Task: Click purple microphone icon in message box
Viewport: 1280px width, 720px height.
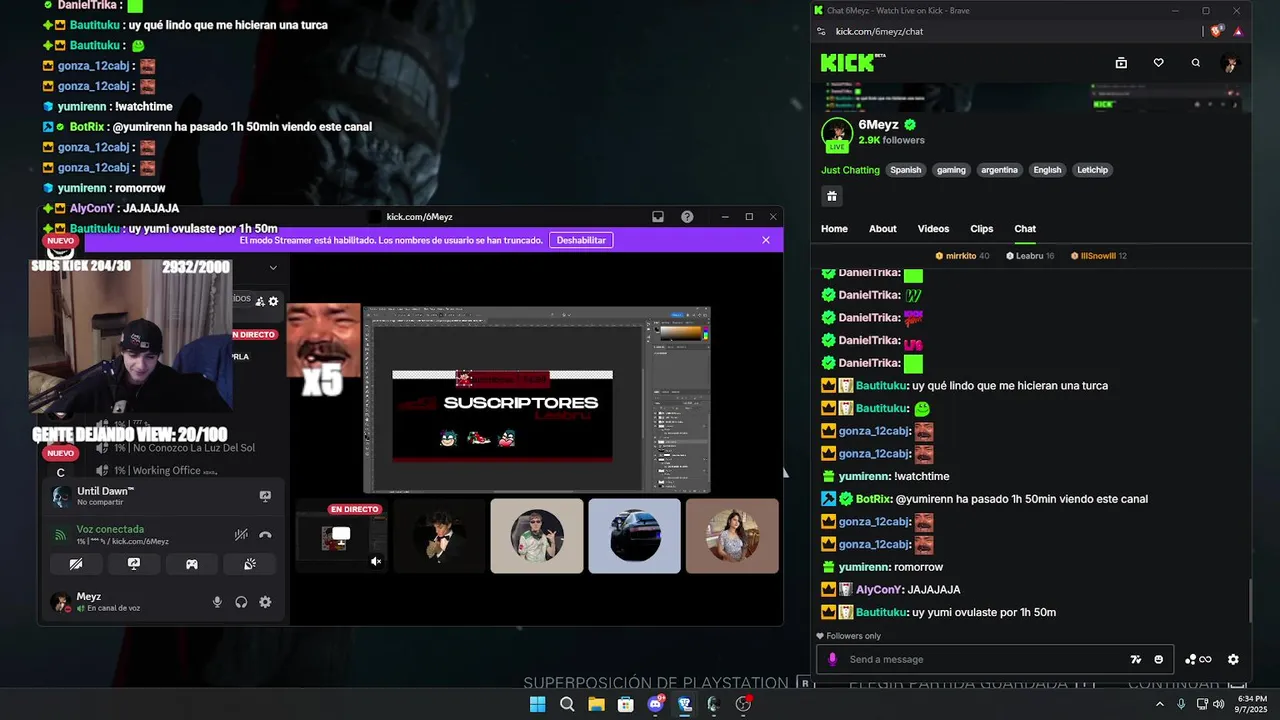Action: point(832,659)
